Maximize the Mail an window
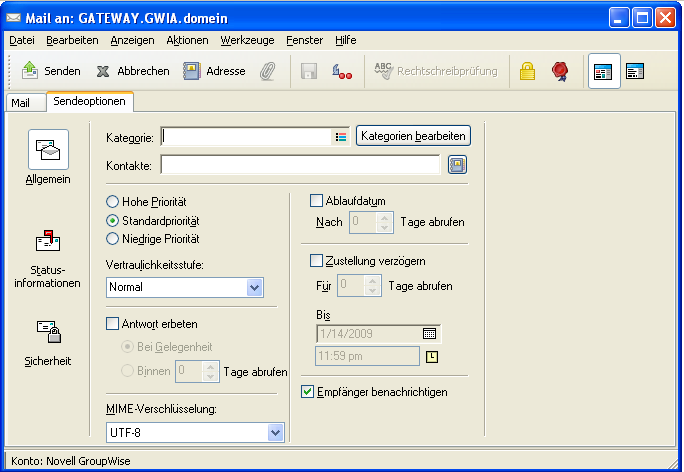The image size is (684, 472). 642,18
